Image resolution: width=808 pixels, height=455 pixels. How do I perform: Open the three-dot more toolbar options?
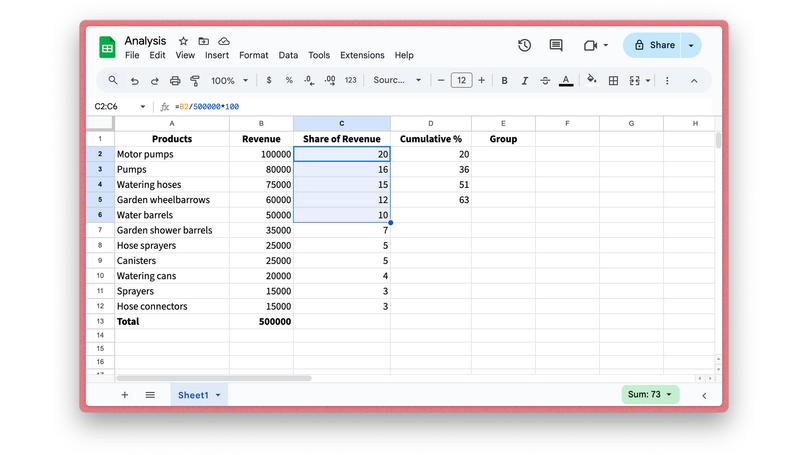pyautogui.click(x=667, y=81)
